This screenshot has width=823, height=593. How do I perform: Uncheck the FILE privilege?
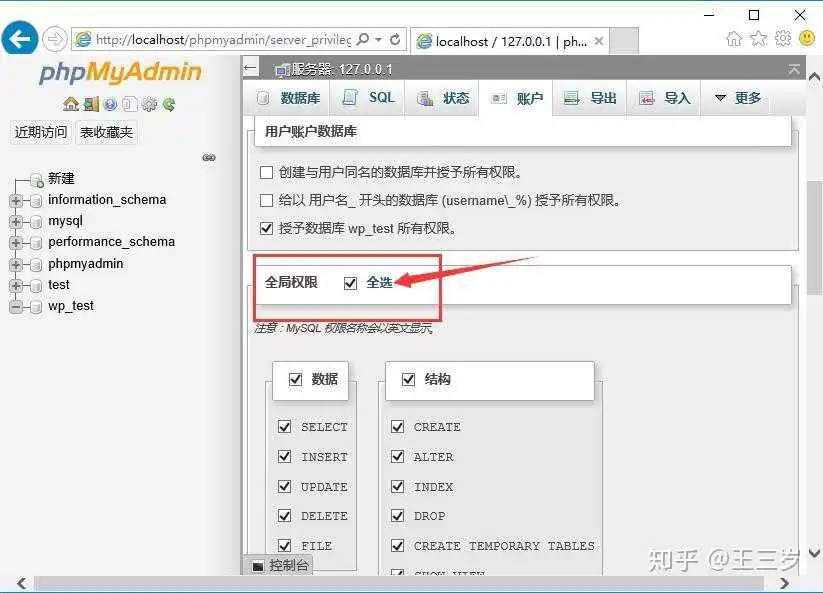[284, 546]
